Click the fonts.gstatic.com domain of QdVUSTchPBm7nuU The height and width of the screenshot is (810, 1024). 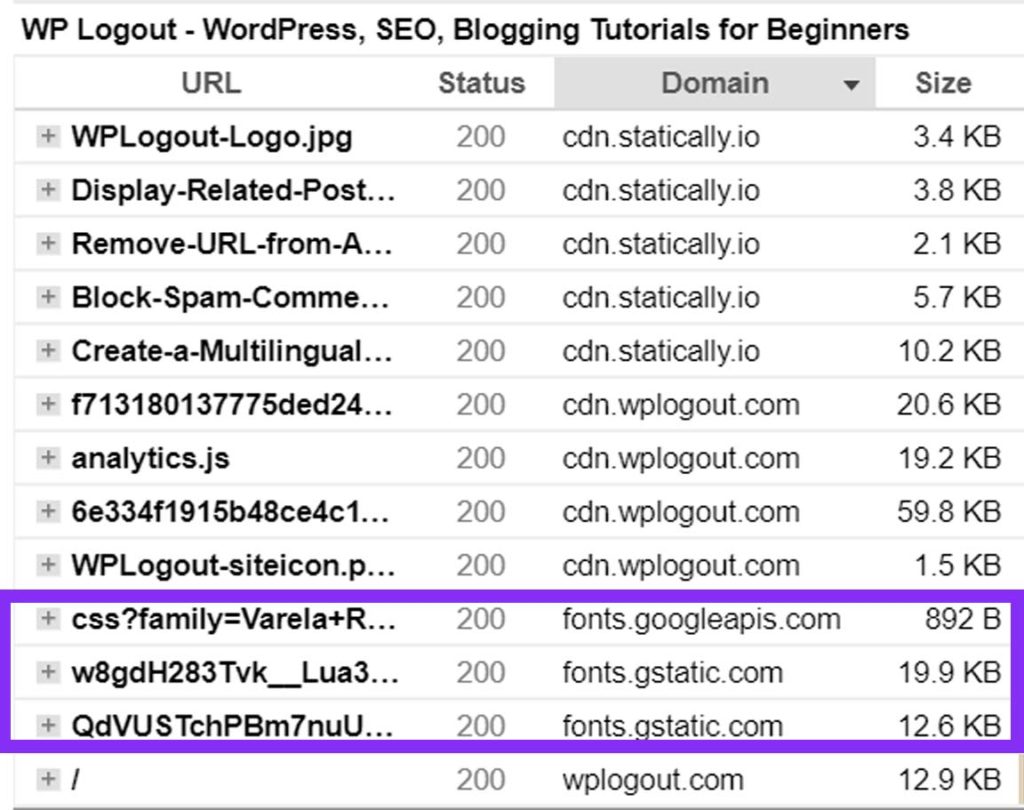click(672, 726)
